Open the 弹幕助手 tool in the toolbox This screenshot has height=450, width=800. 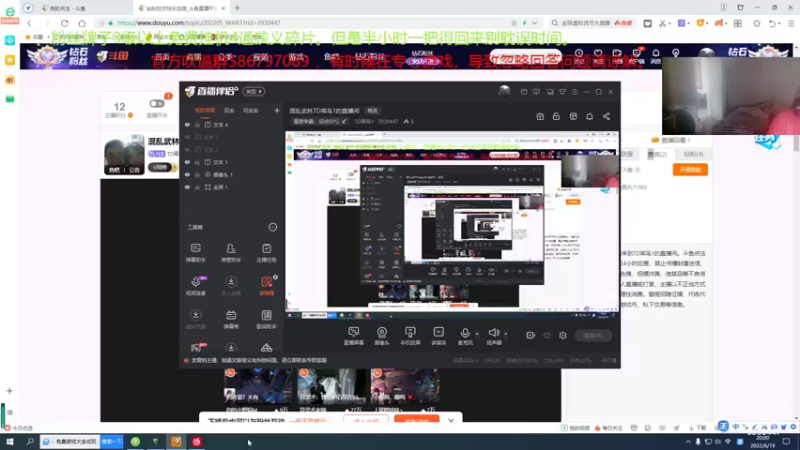coord(195,252)
